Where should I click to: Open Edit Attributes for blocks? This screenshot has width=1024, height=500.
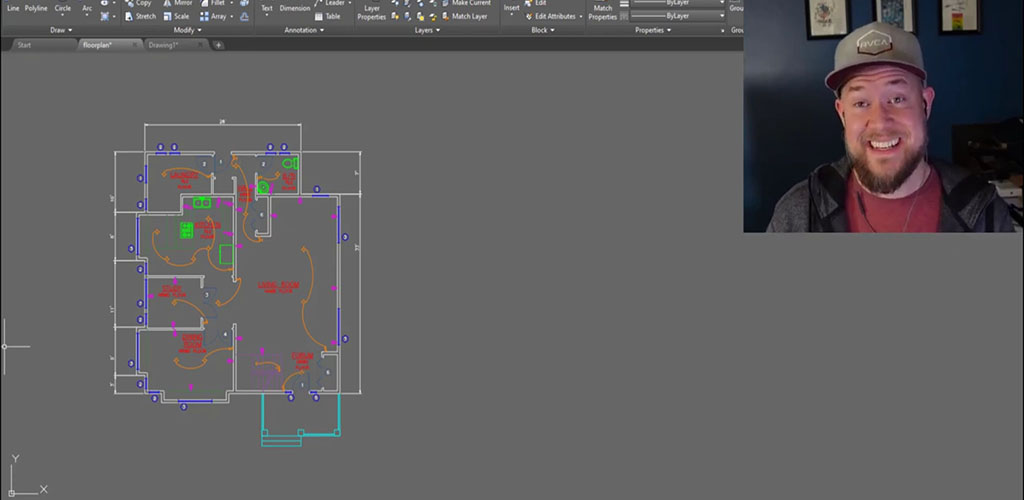tap(552, 16)
